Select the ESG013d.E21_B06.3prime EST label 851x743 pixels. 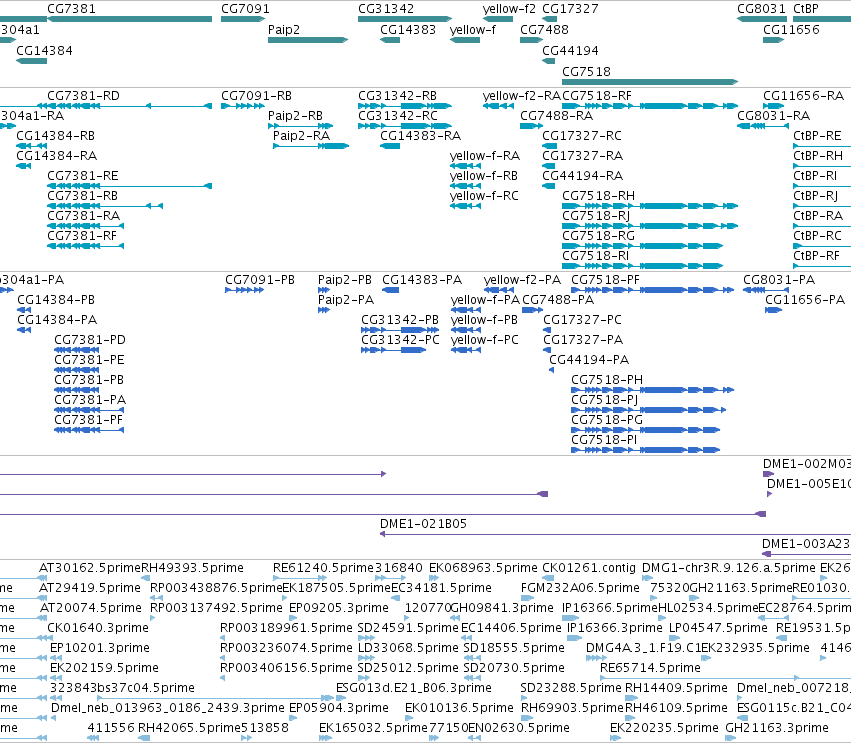(x=414, y=688)
